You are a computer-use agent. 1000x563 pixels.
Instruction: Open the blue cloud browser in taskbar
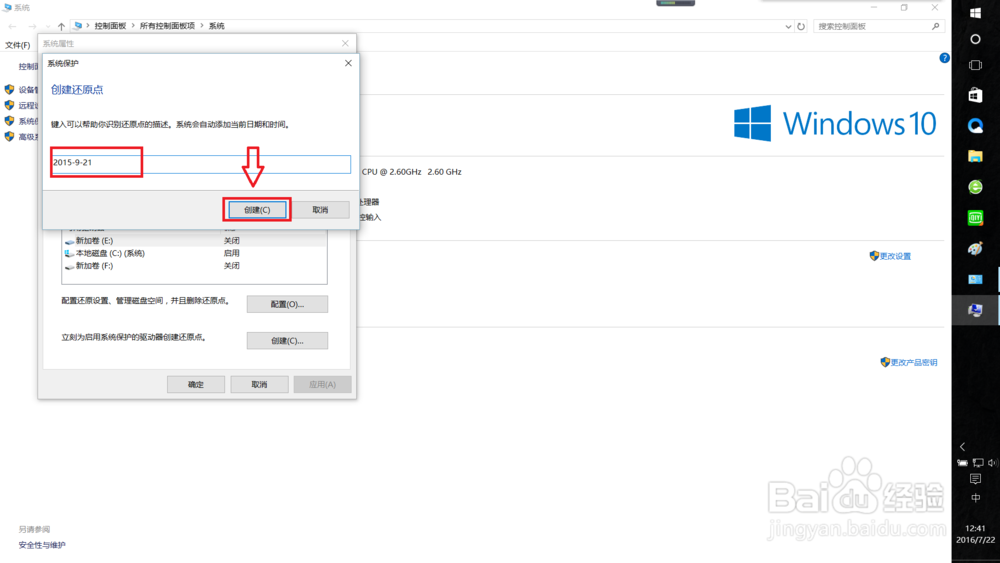[975, 126]
